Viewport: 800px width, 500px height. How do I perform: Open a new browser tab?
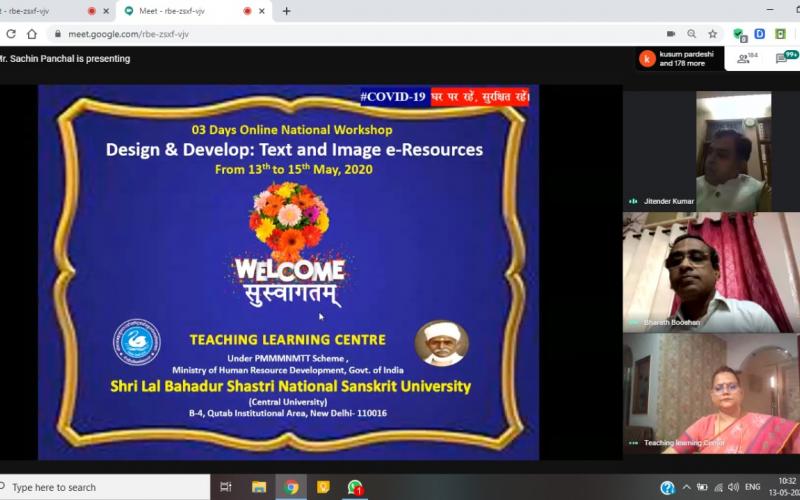point(286,11)
